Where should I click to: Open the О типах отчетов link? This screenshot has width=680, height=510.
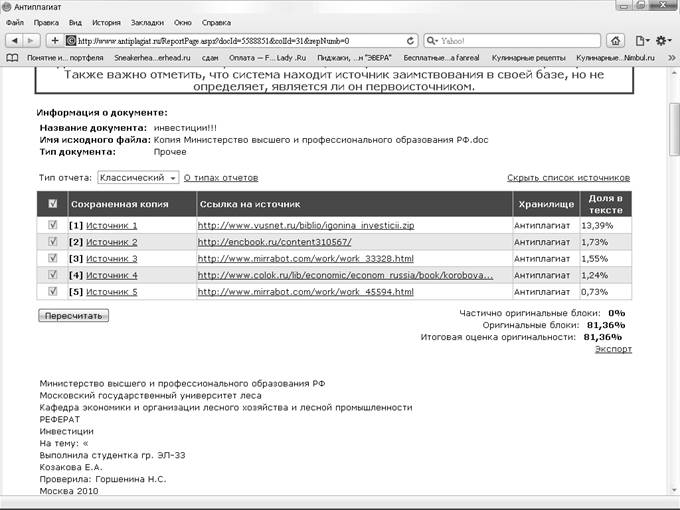click(x=221, y=178)
